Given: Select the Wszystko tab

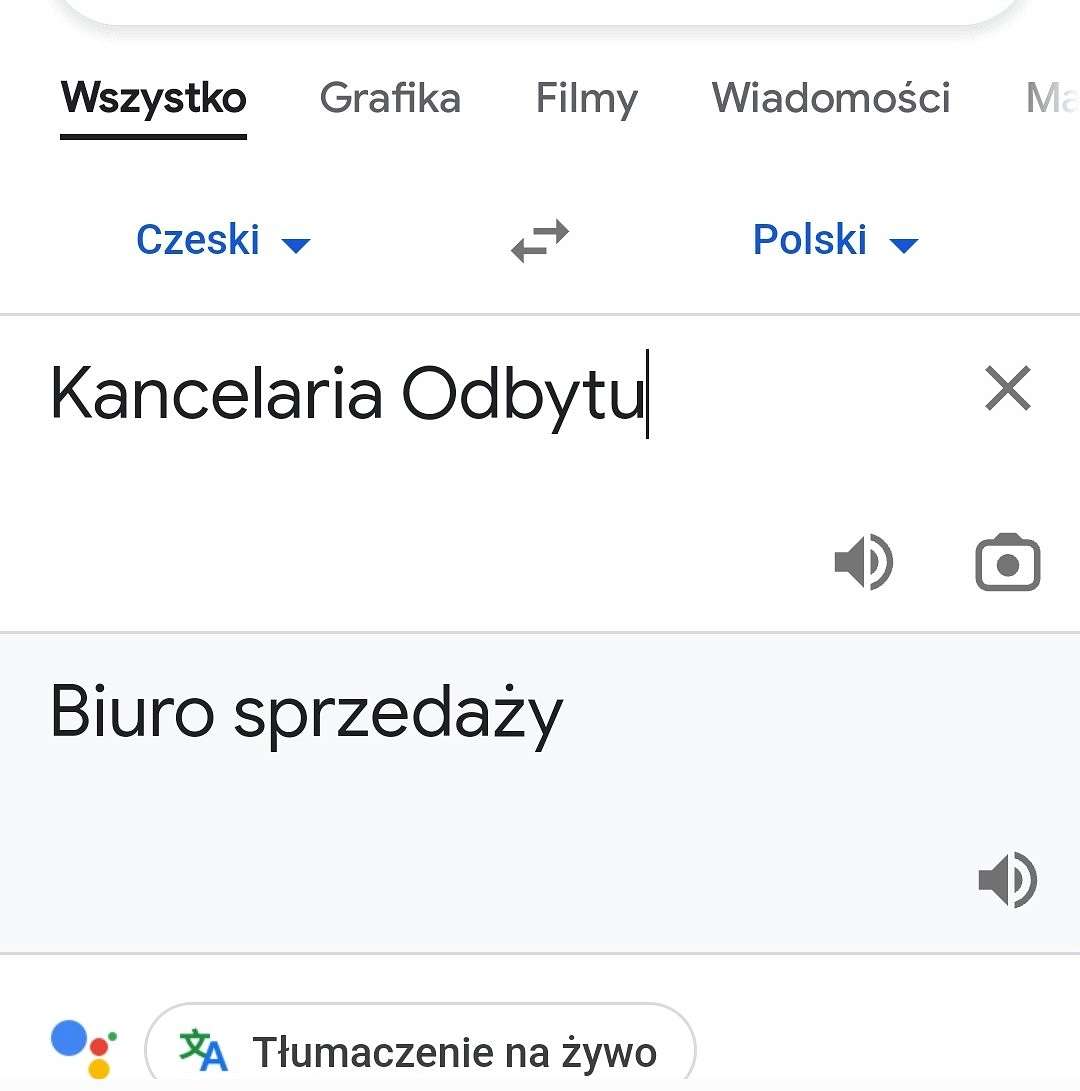Looking at the screenshot, I should click(x=154, y=98).
